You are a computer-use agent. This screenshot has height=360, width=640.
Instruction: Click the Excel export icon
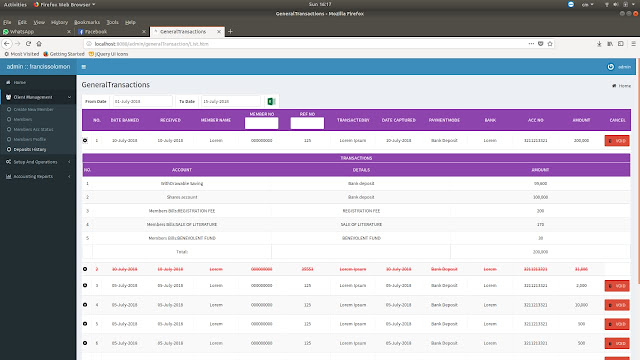(x=271, y=101)
